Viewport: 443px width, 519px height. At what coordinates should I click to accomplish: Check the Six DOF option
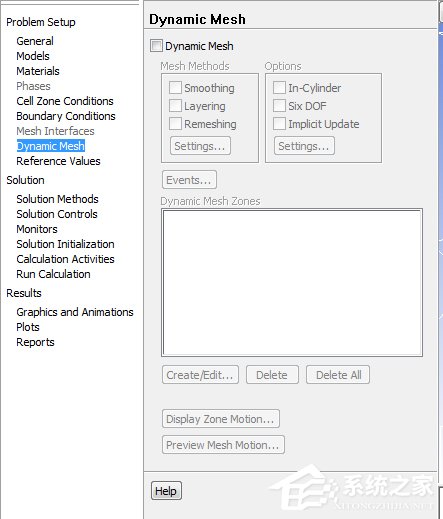pos(279,106)
